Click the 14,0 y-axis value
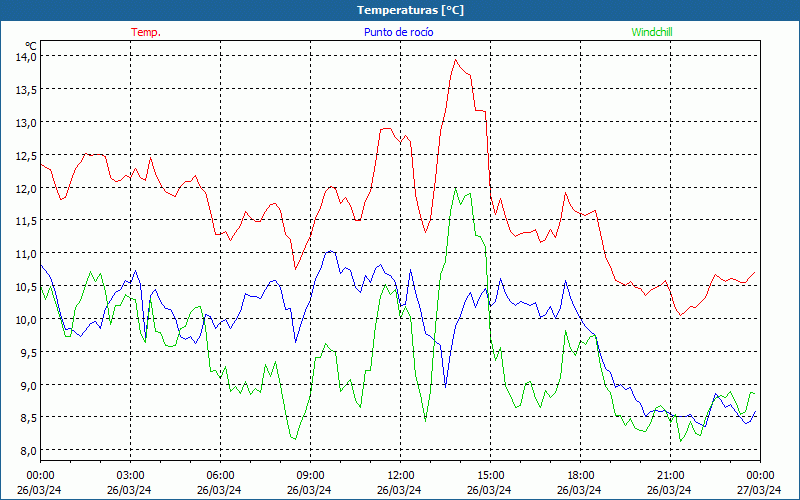800x500 pixels. tap(26, 56)
